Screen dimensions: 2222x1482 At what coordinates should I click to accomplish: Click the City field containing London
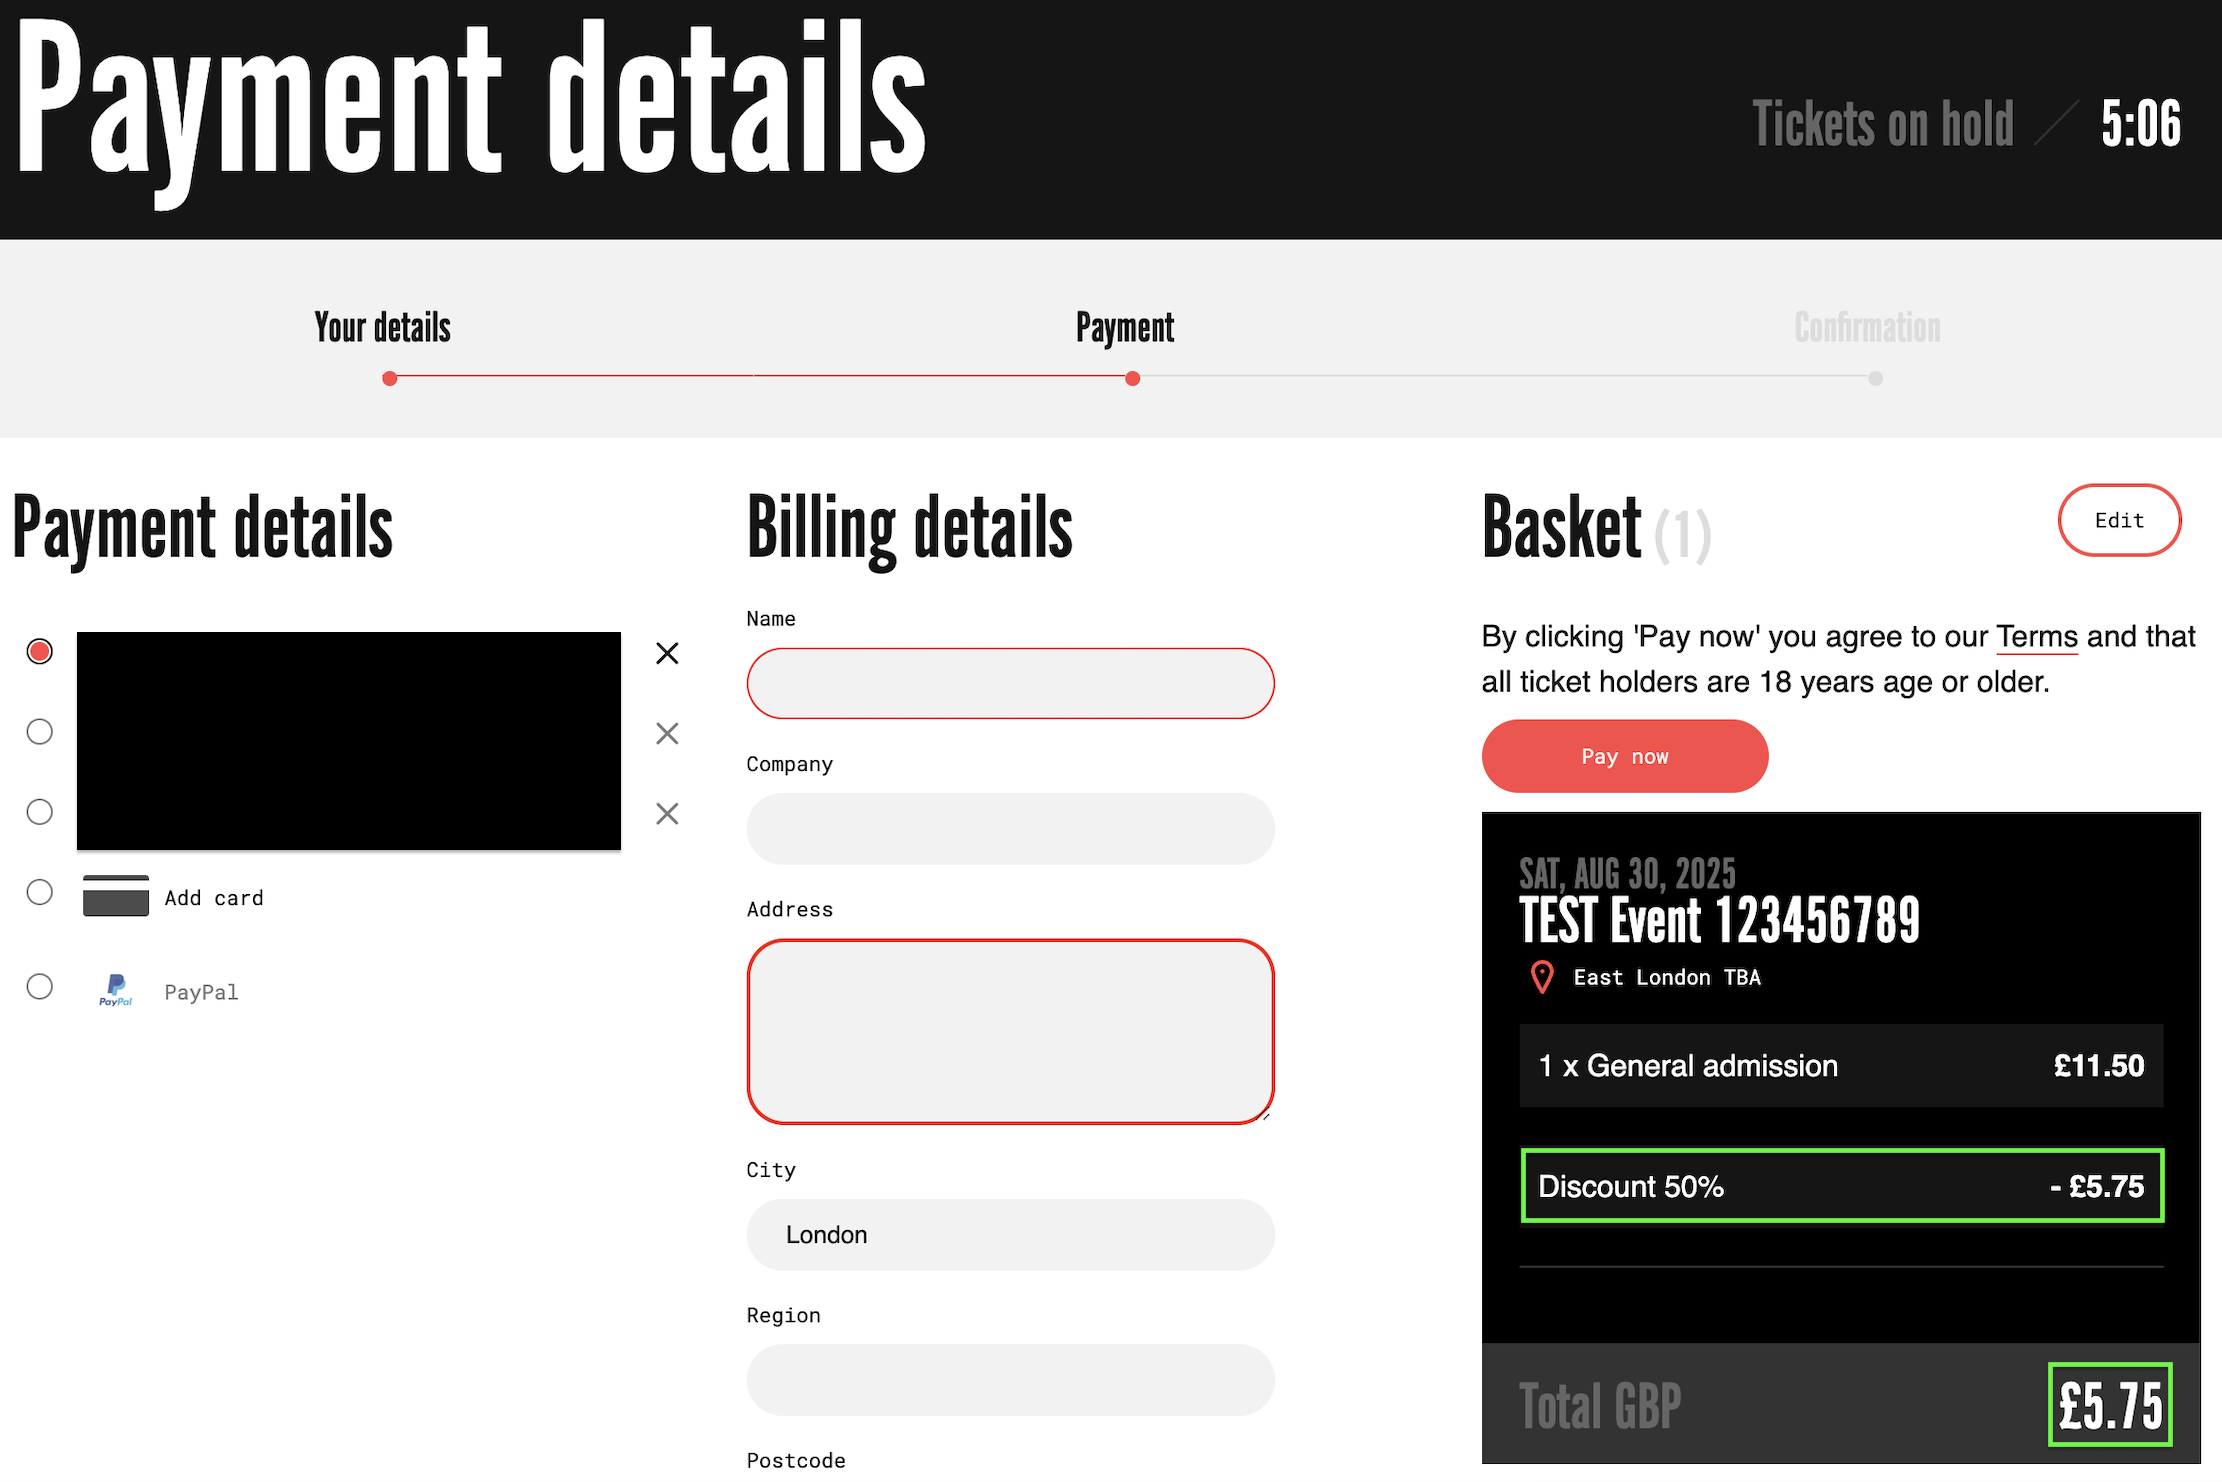click(x=1010, y=1235)
